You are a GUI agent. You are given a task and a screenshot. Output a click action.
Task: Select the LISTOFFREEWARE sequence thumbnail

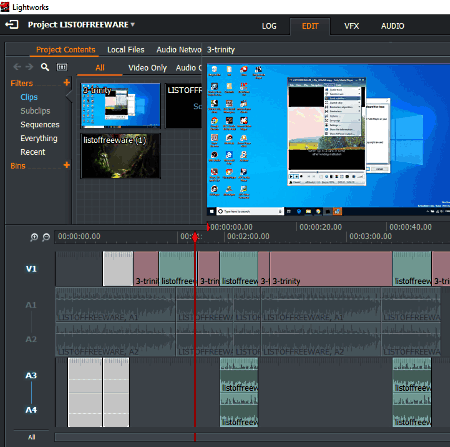click(x=184, y=106)
